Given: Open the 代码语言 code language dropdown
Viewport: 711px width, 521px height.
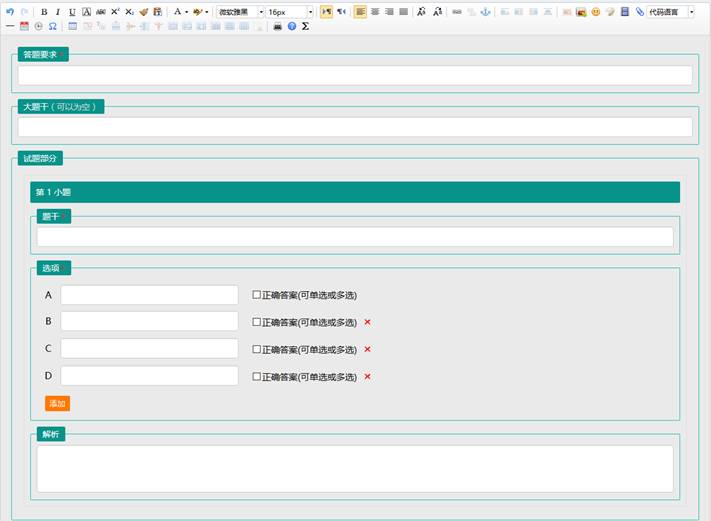Looking at the screenshot, I should click(670, 12).
